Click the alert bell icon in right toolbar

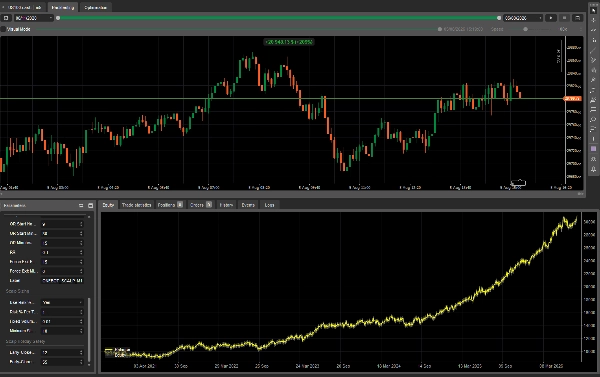coord(593,169)
